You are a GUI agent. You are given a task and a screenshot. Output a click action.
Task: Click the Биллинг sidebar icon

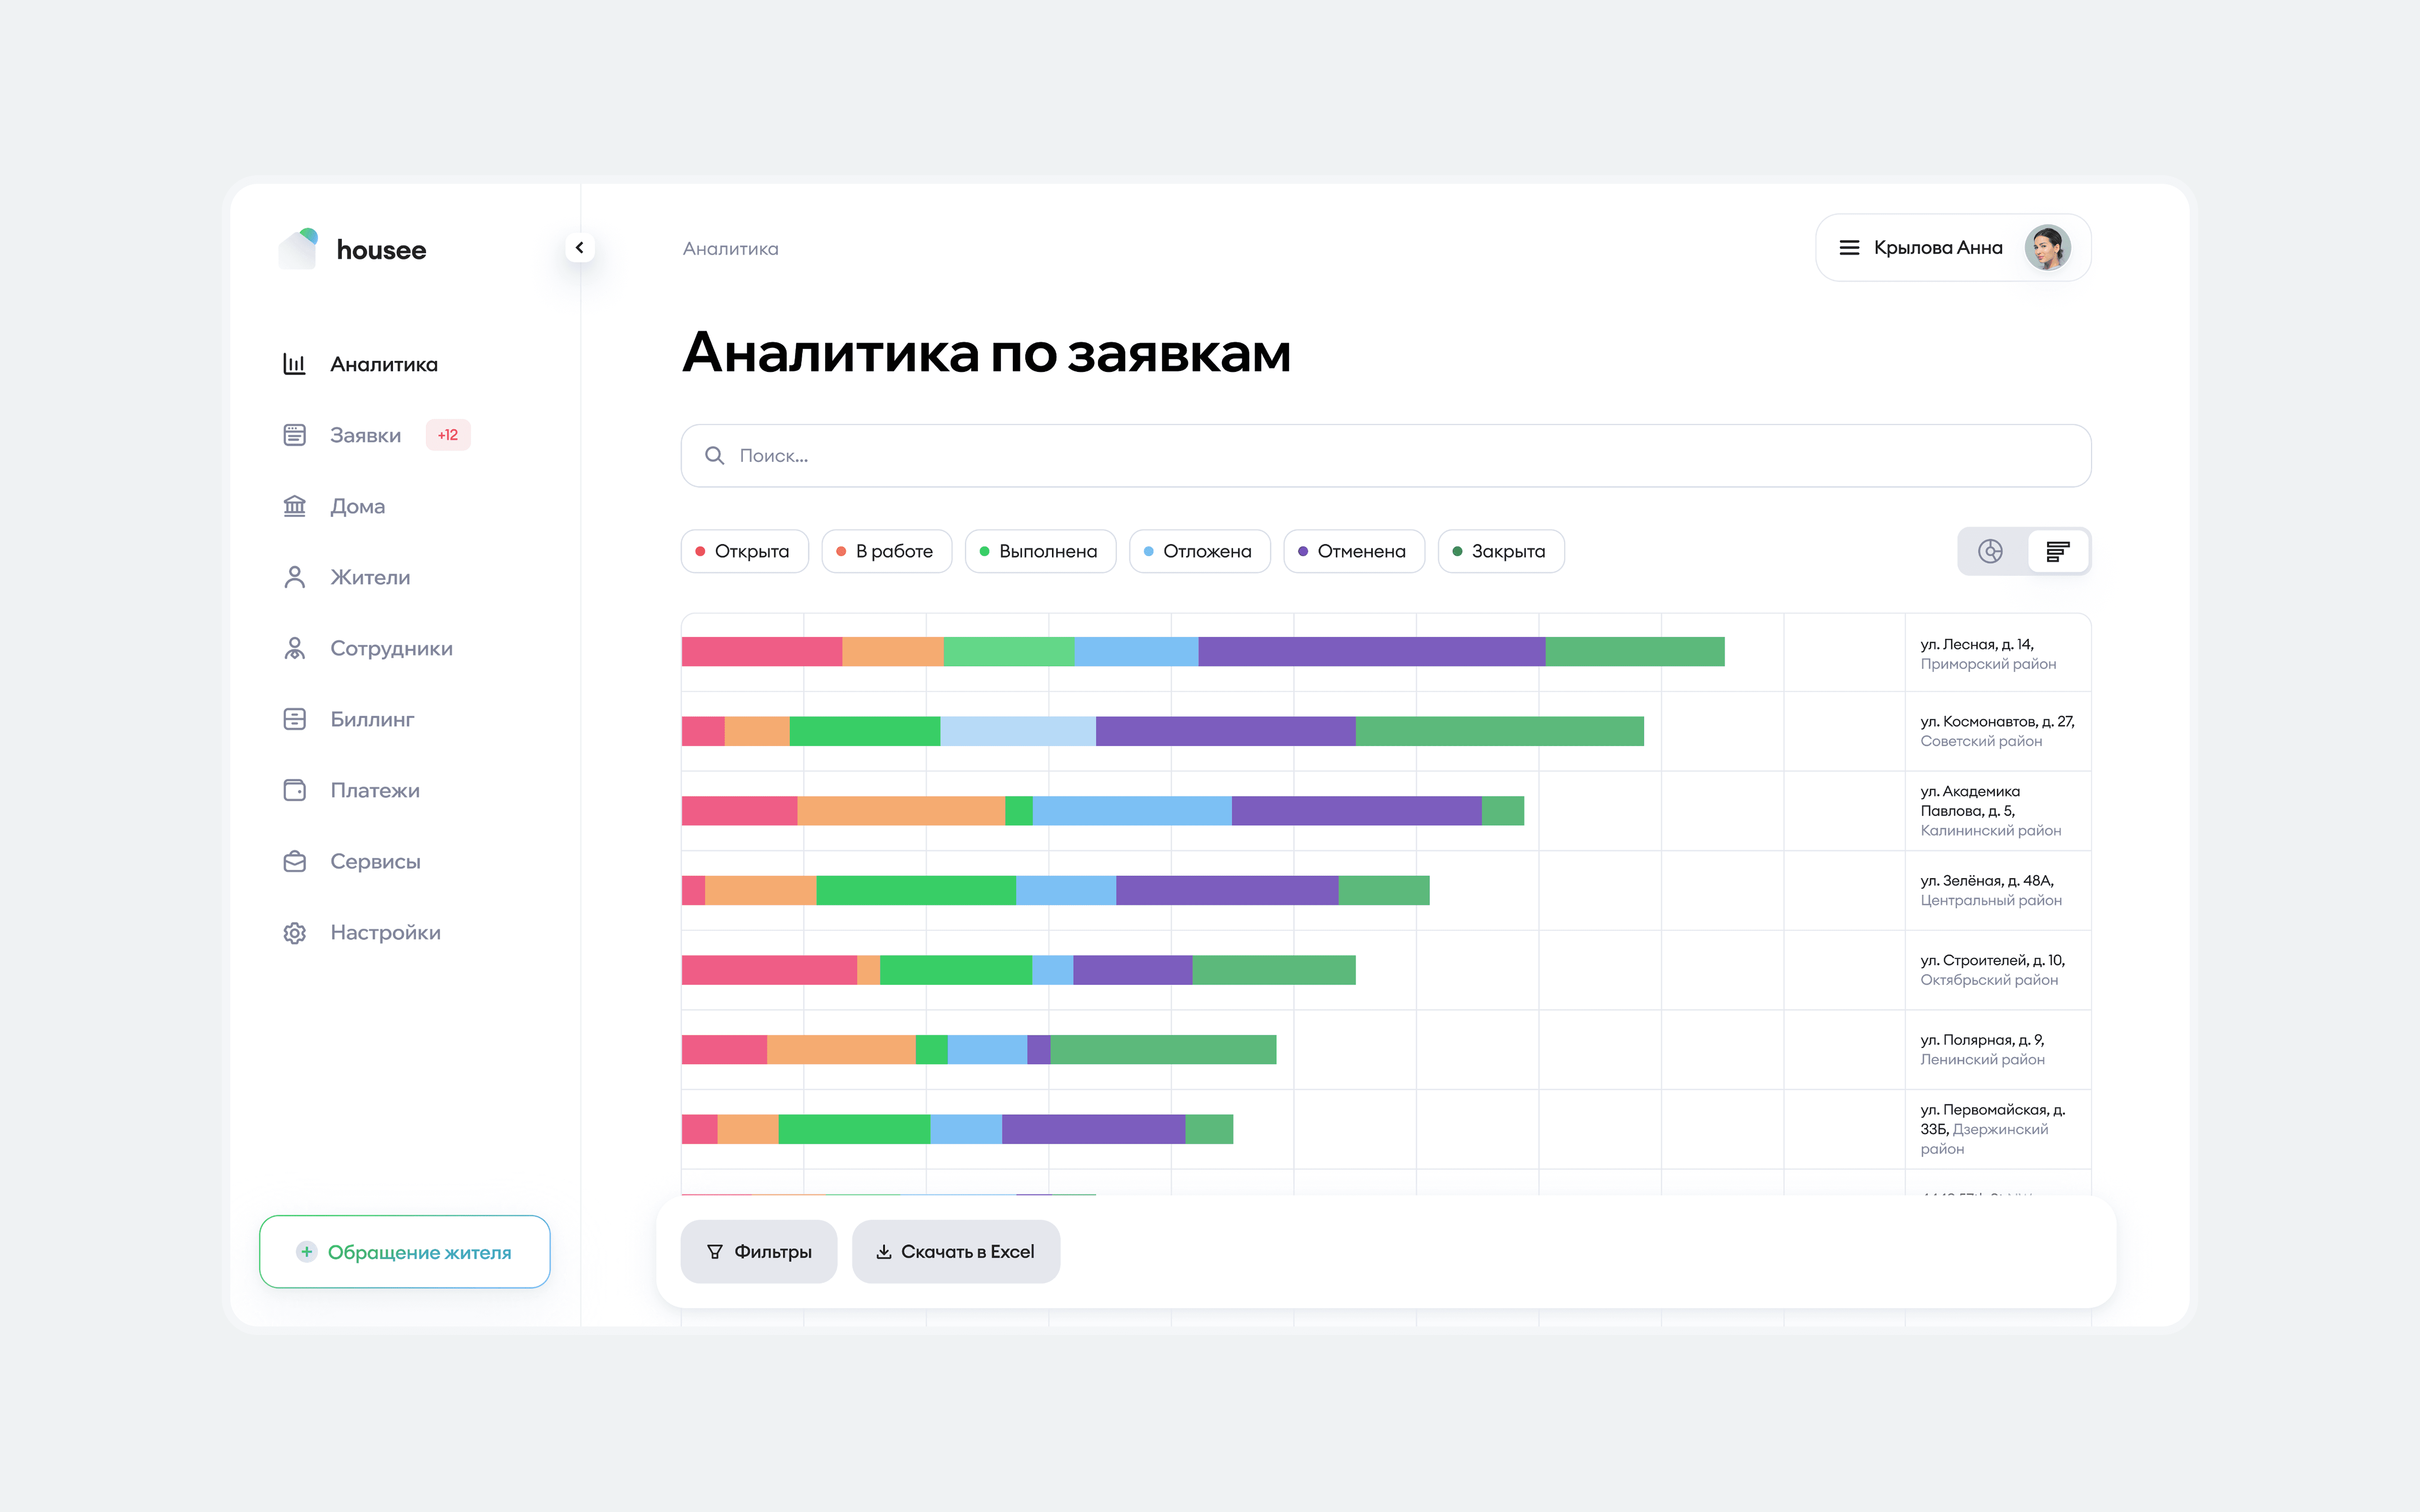294,719
